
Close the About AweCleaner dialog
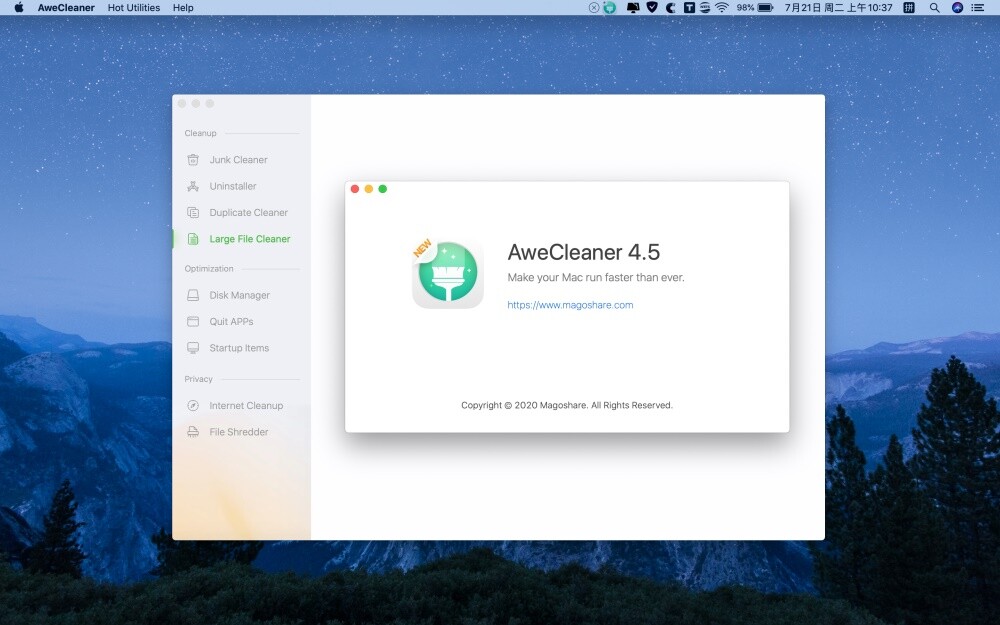coord(355,189)
